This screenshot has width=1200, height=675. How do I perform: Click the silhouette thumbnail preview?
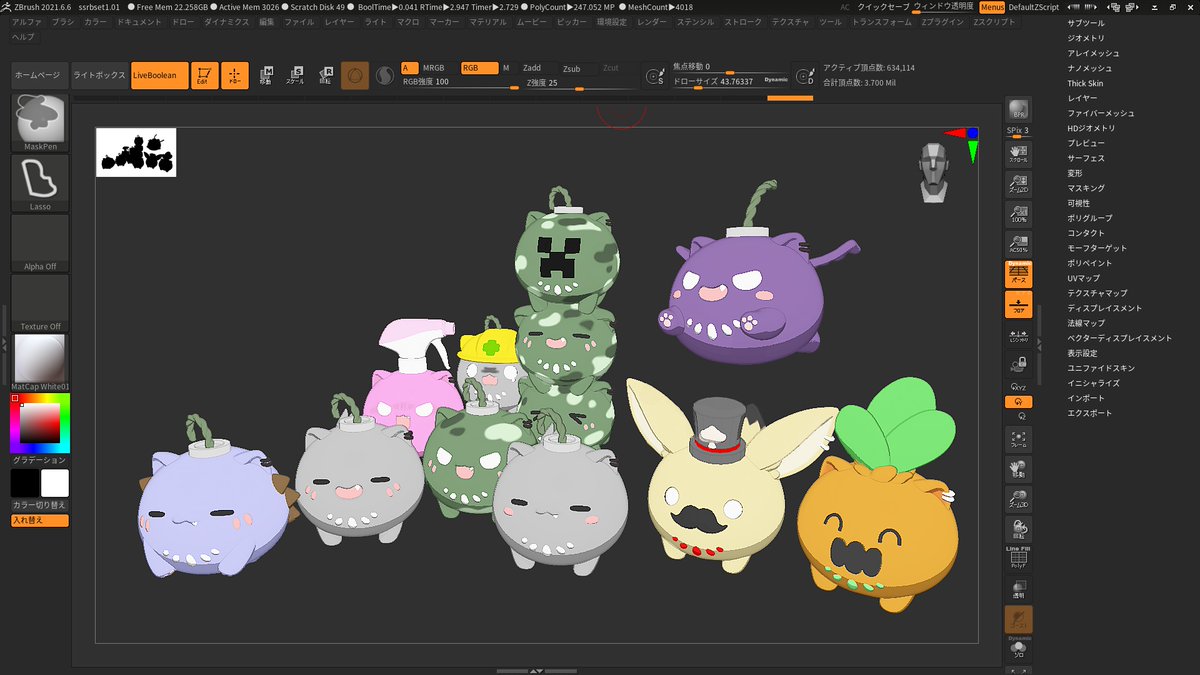136,152
